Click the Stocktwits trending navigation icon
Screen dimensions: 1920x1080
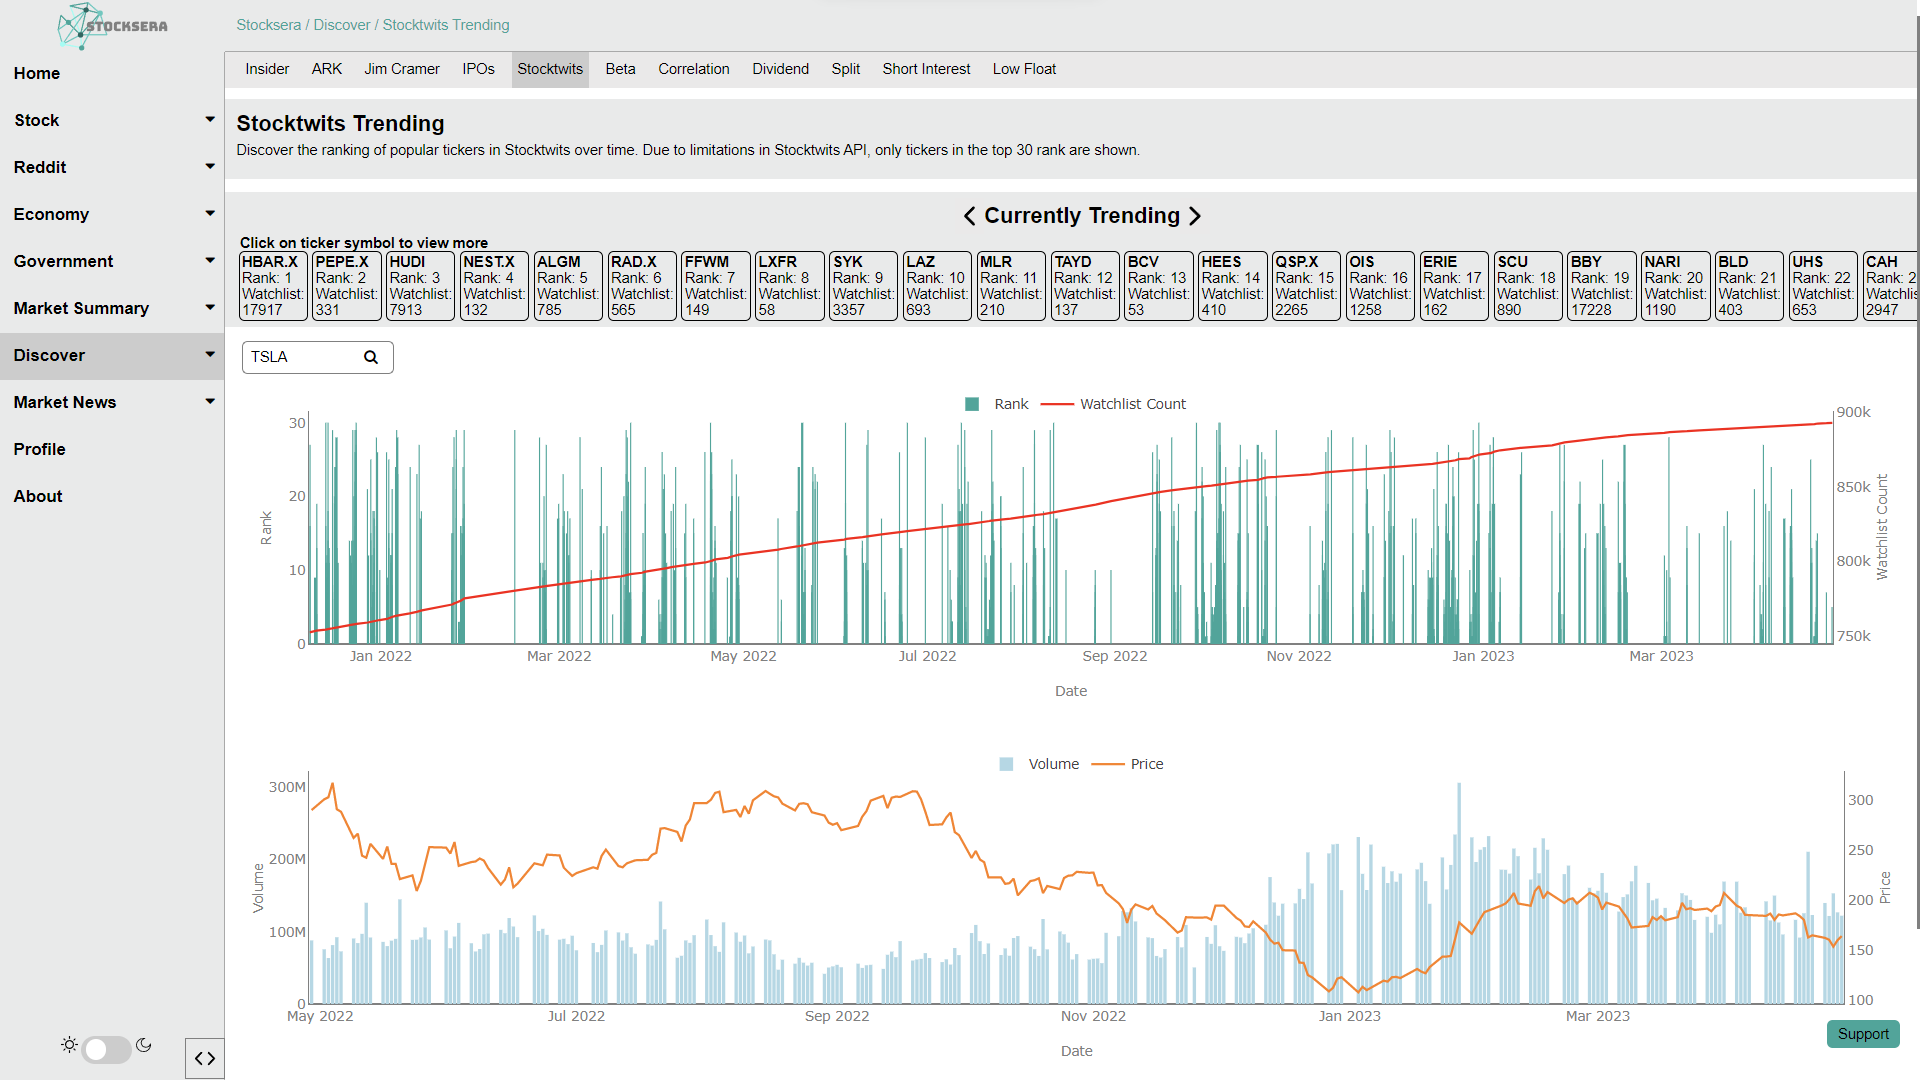tap(550, 69)
